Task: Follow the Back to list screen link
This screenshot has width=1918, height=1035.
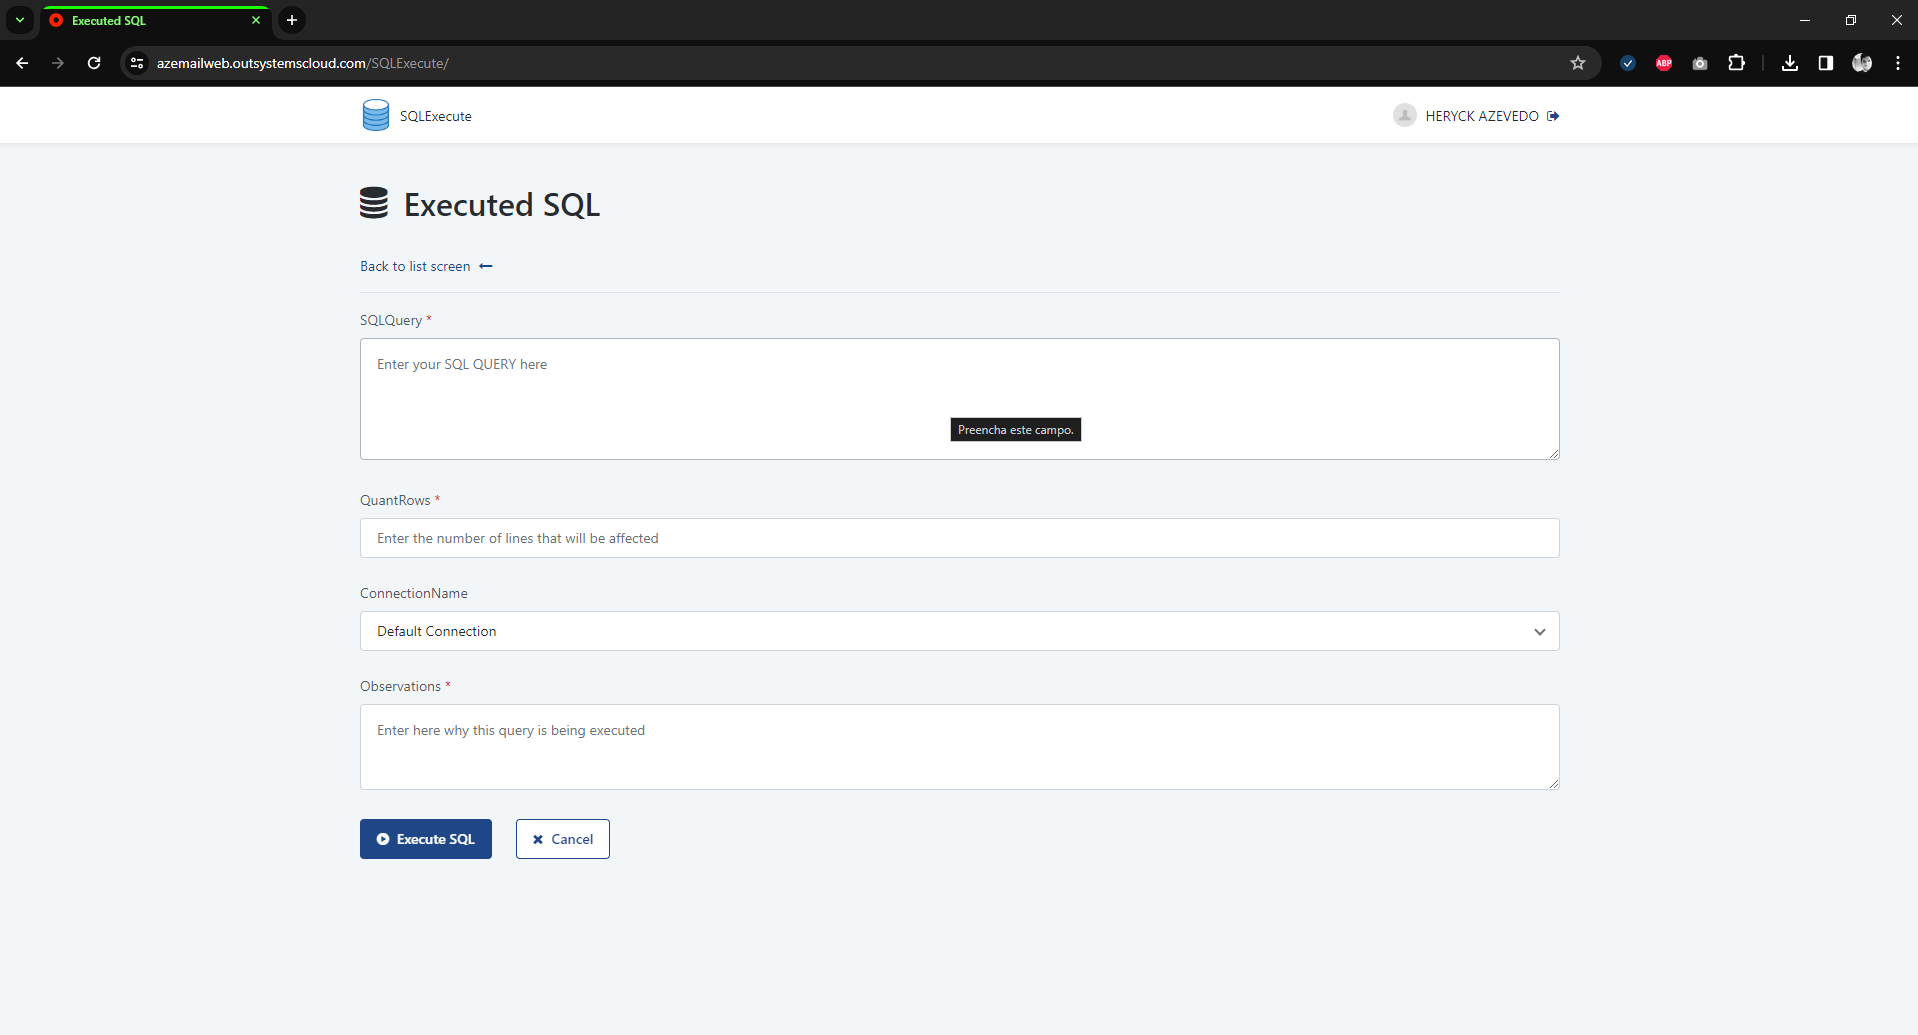Action: 426,266
